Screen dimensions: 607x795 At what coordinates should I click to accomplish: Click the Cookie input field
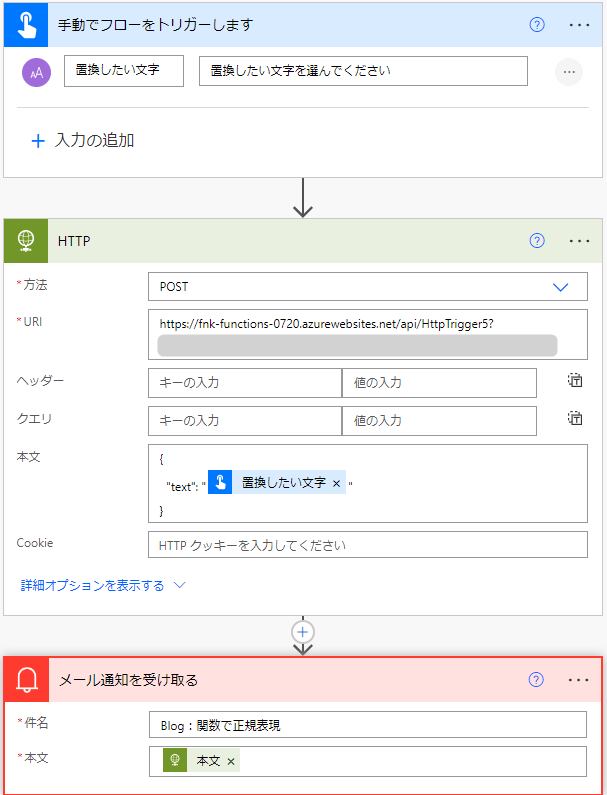(x=368, y=545)
